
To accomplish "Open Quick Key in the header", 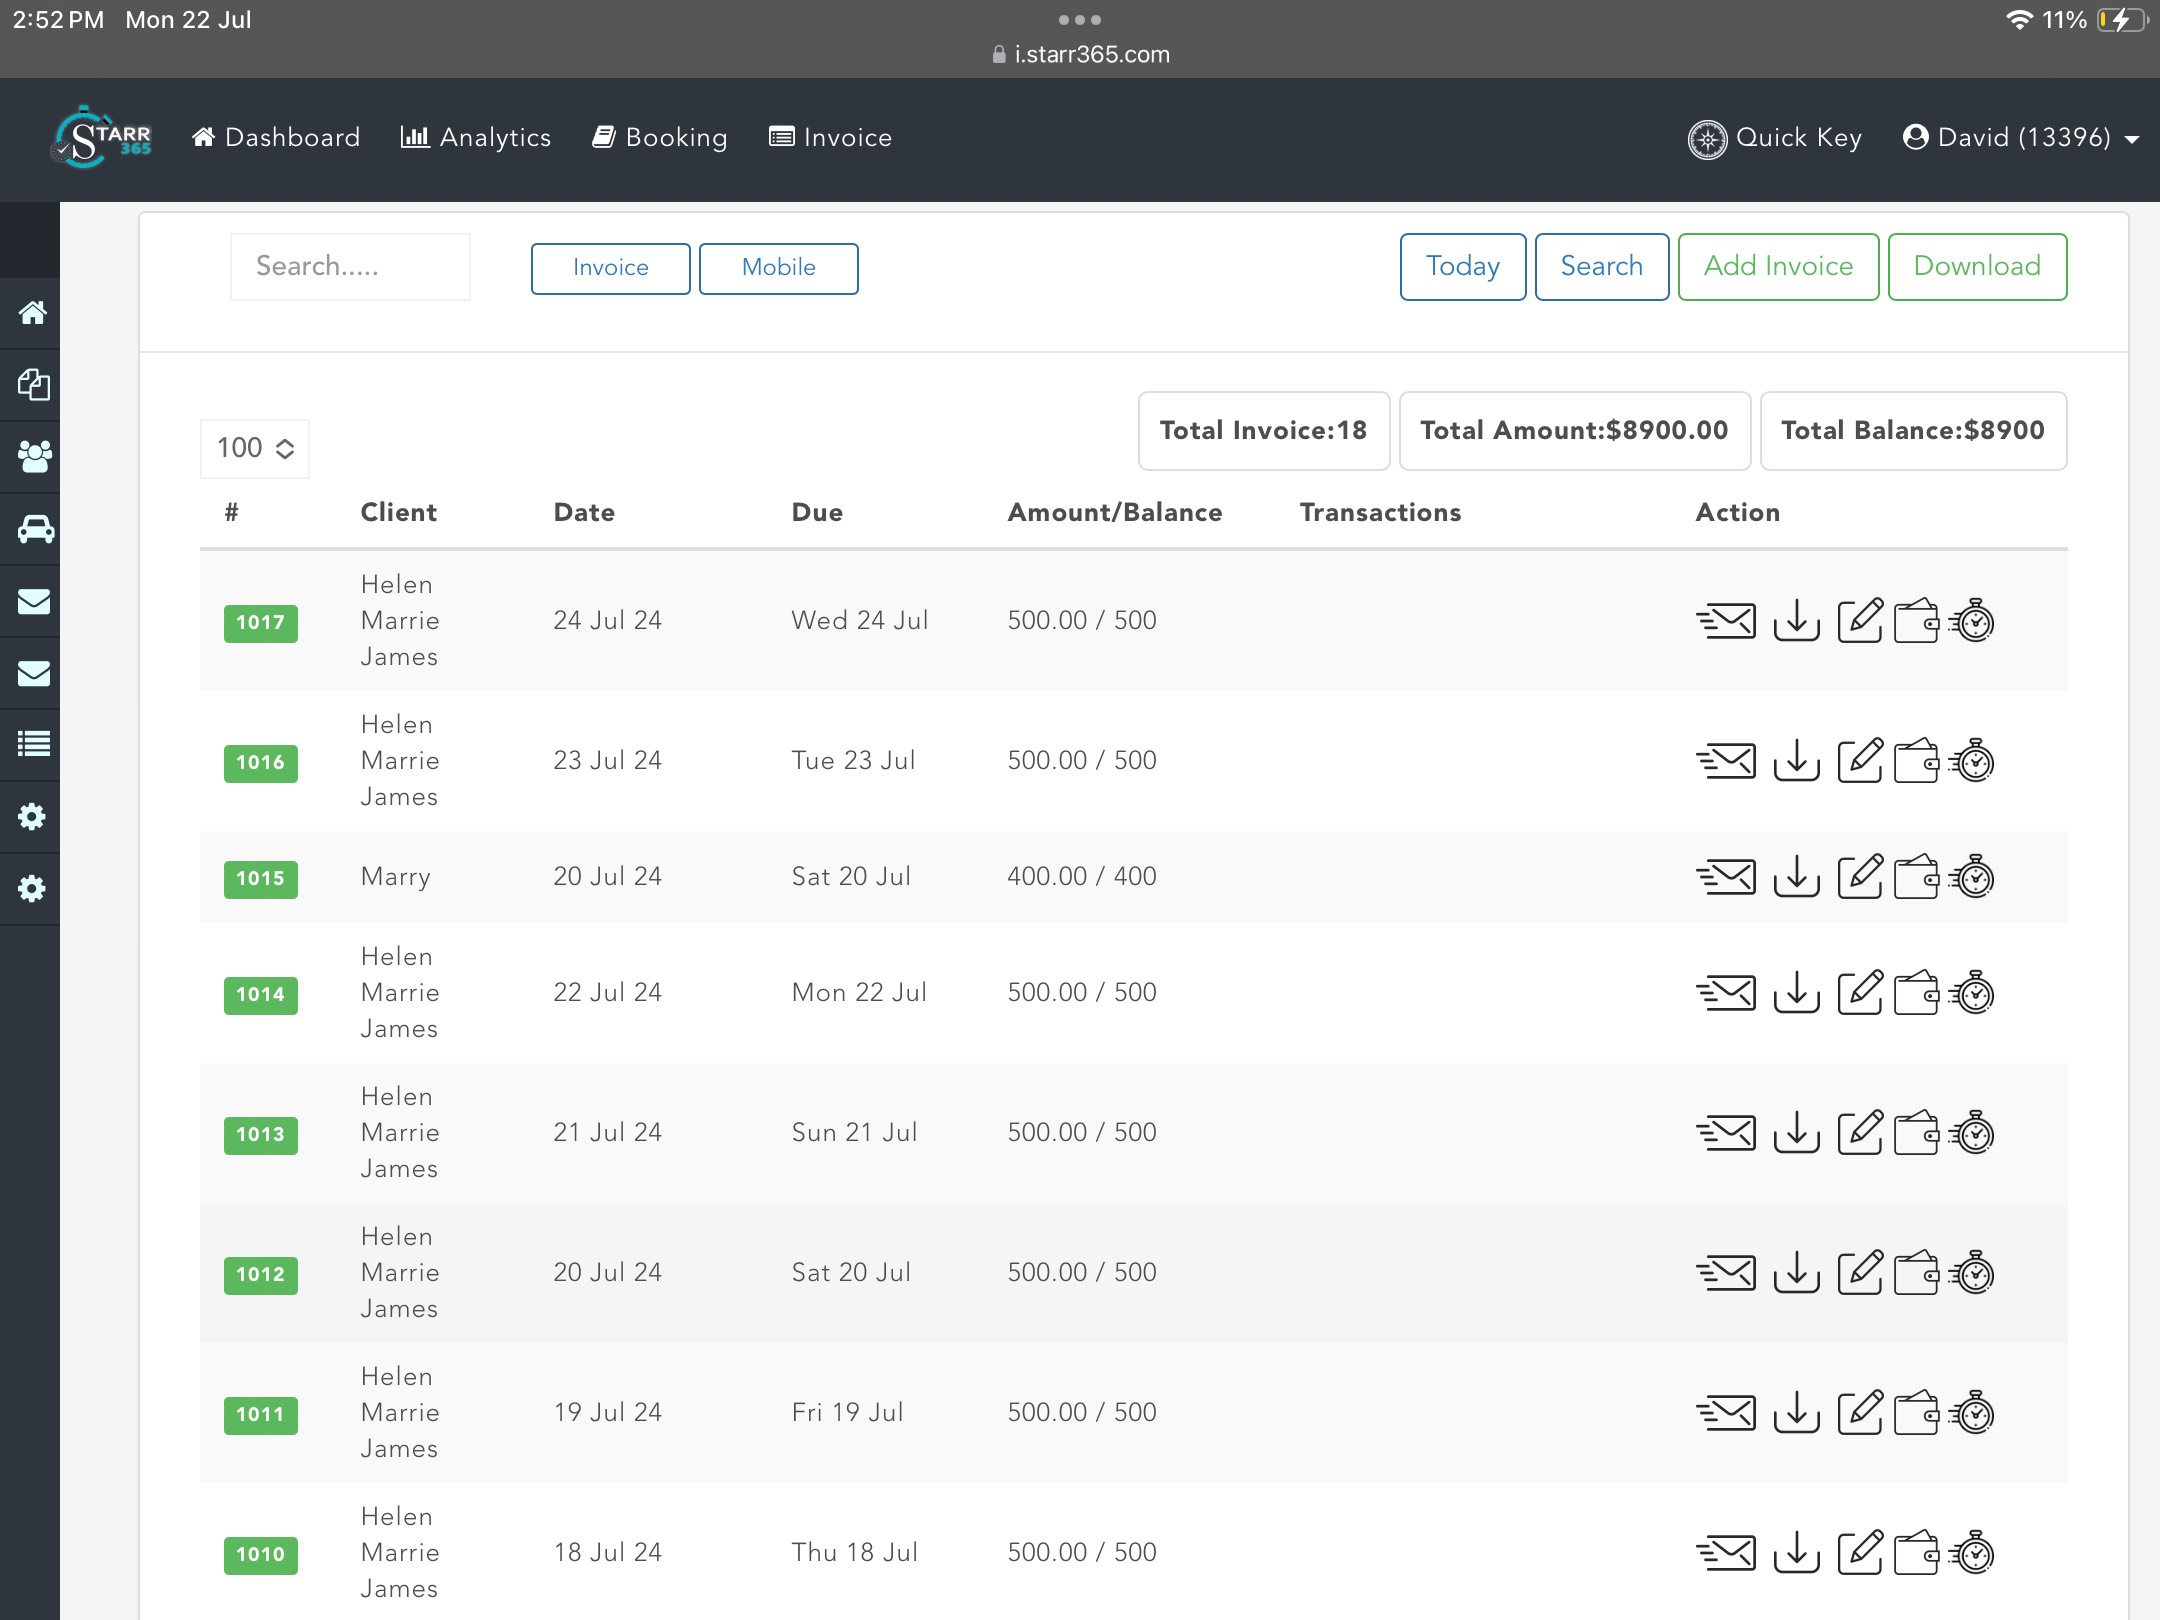I will 1775,138.
